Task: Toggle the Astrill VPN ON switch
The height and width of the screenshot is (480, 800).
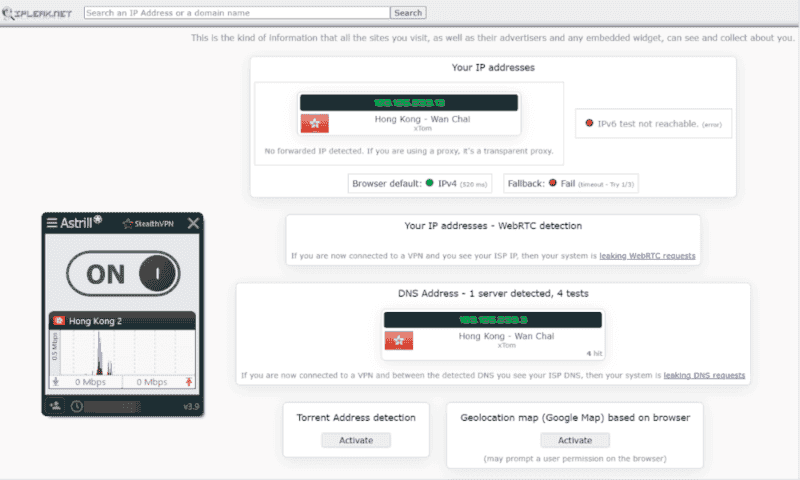Action: 123,273
